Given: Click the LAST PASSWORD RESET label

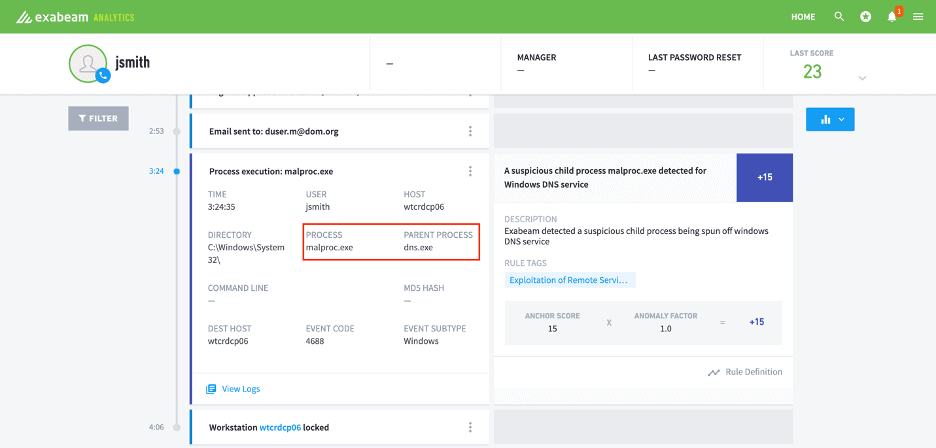Looking at the screenshot, I should (695, 58).
